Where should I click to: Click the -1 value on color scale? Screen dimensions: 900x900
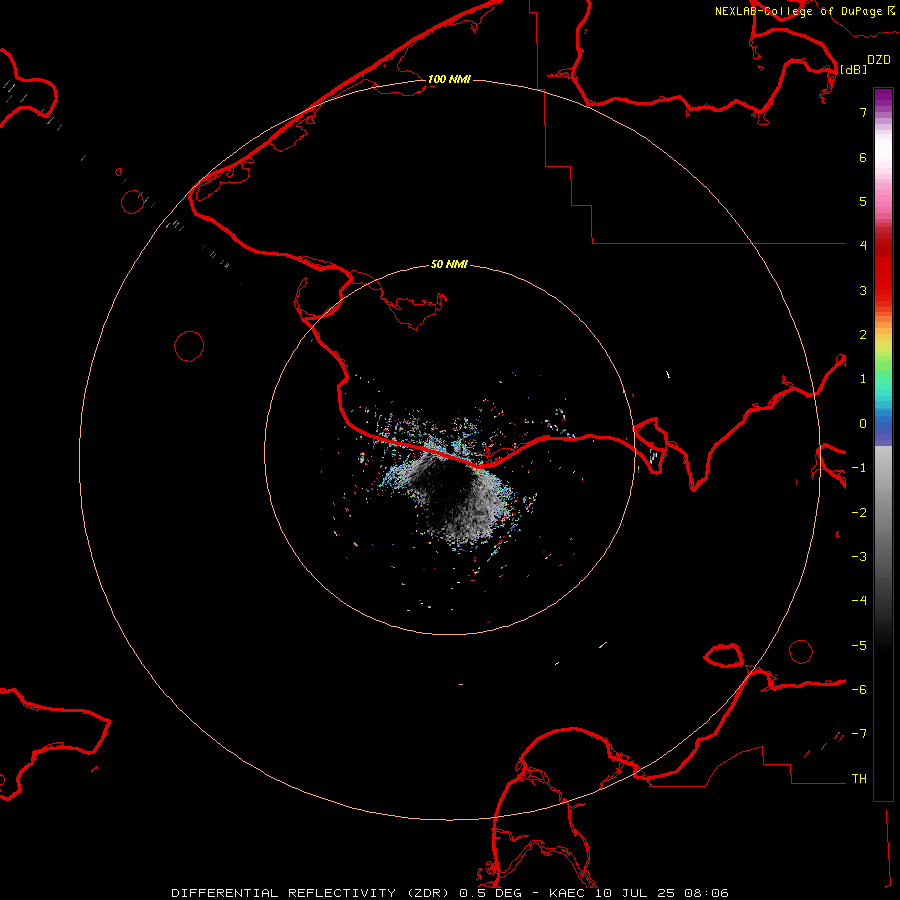click(x=859, y=468)
